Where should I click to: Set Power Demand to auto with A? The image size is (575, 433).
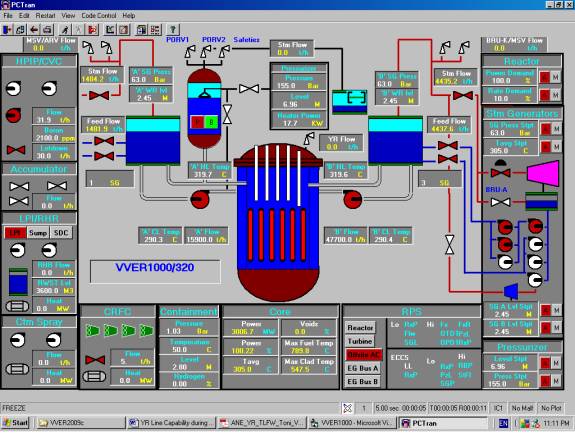click(545, 77)
